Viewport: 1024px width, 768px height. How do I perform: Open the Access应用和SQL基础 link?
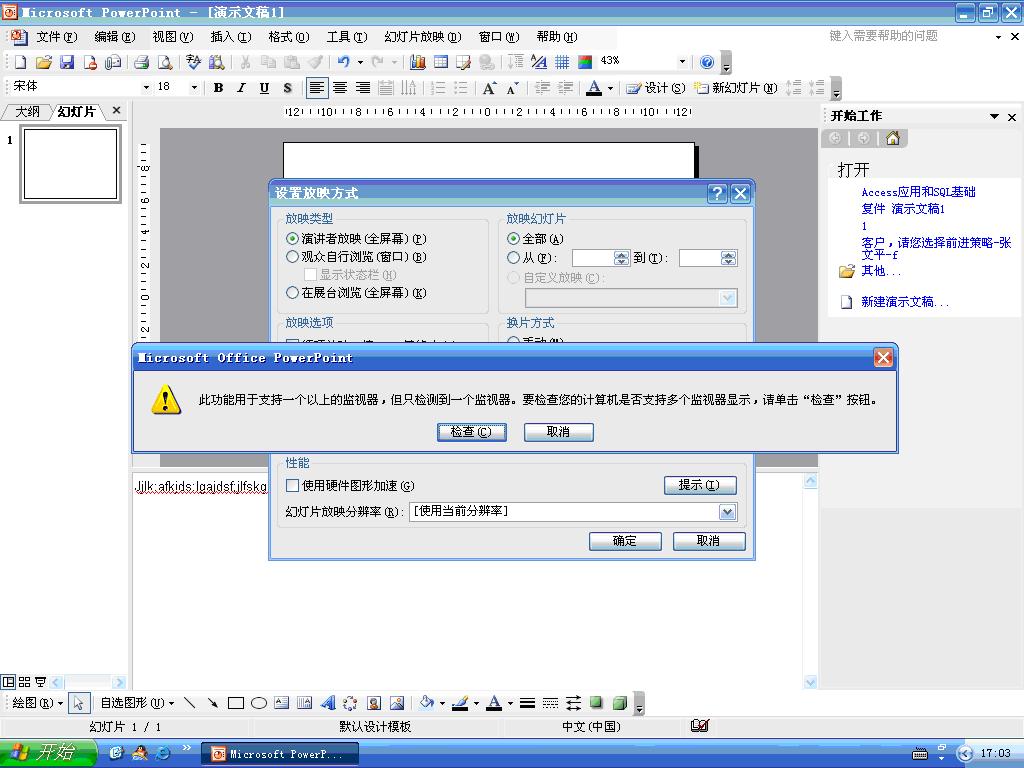(918, 192)
